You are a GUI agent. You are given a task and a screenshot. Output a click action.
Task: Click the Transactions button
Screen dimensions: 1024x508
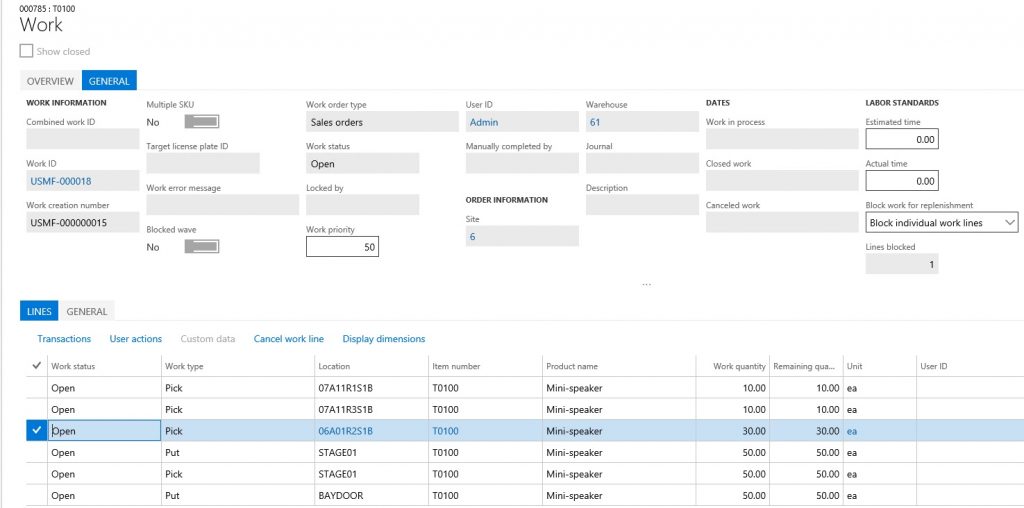pyautogui.click(x=64, y=339)
